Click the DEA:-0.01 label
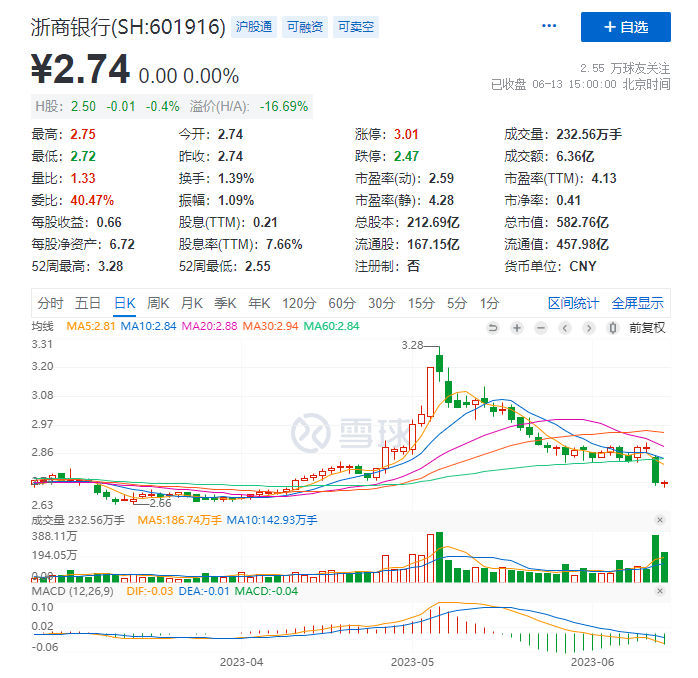The height and width of the screenshot is (678, 698). [x=204, y=591]
